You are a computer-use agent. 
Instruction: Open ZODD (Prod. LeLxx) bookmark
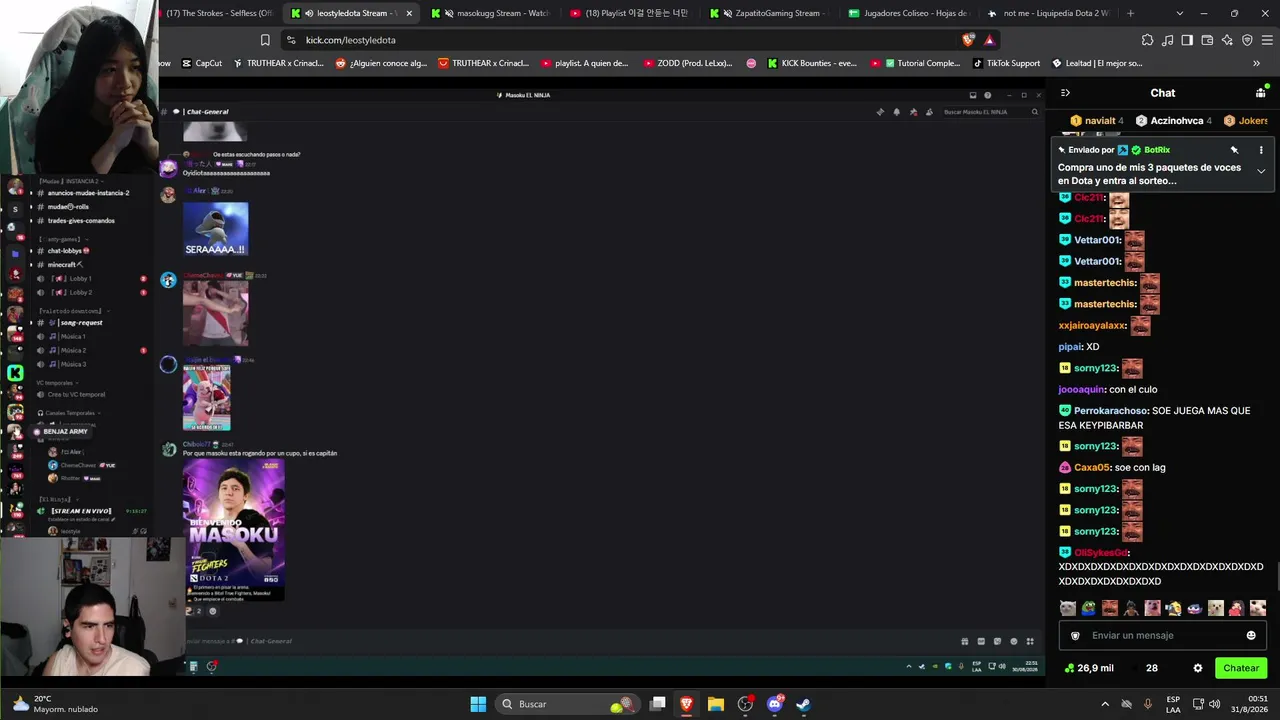click(688, 63)
